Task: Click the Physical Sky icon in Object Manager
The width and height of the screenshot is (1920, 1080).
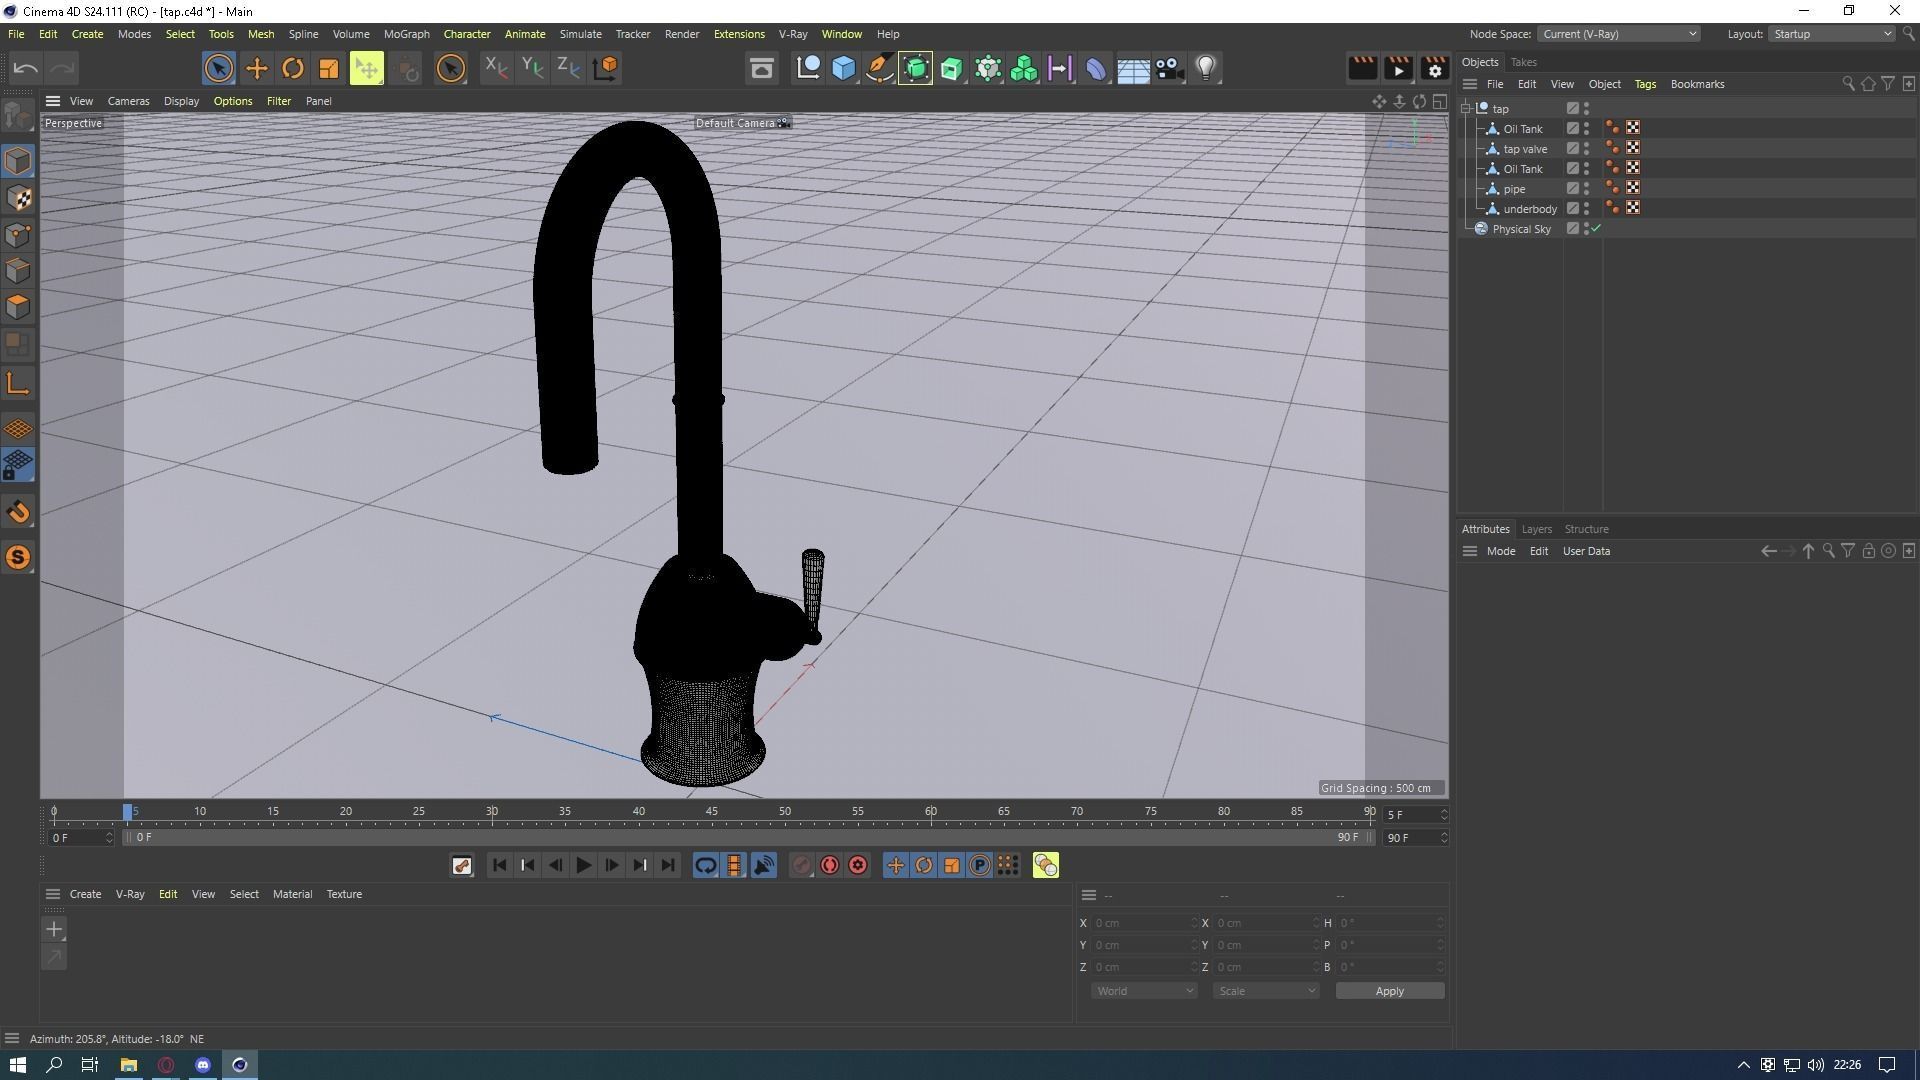Action: pos(1481,229)
